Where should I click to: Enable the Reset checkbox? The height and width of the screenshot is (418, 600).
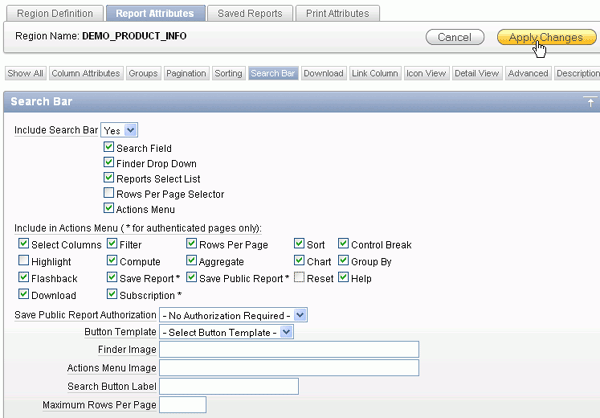(299, 277)
